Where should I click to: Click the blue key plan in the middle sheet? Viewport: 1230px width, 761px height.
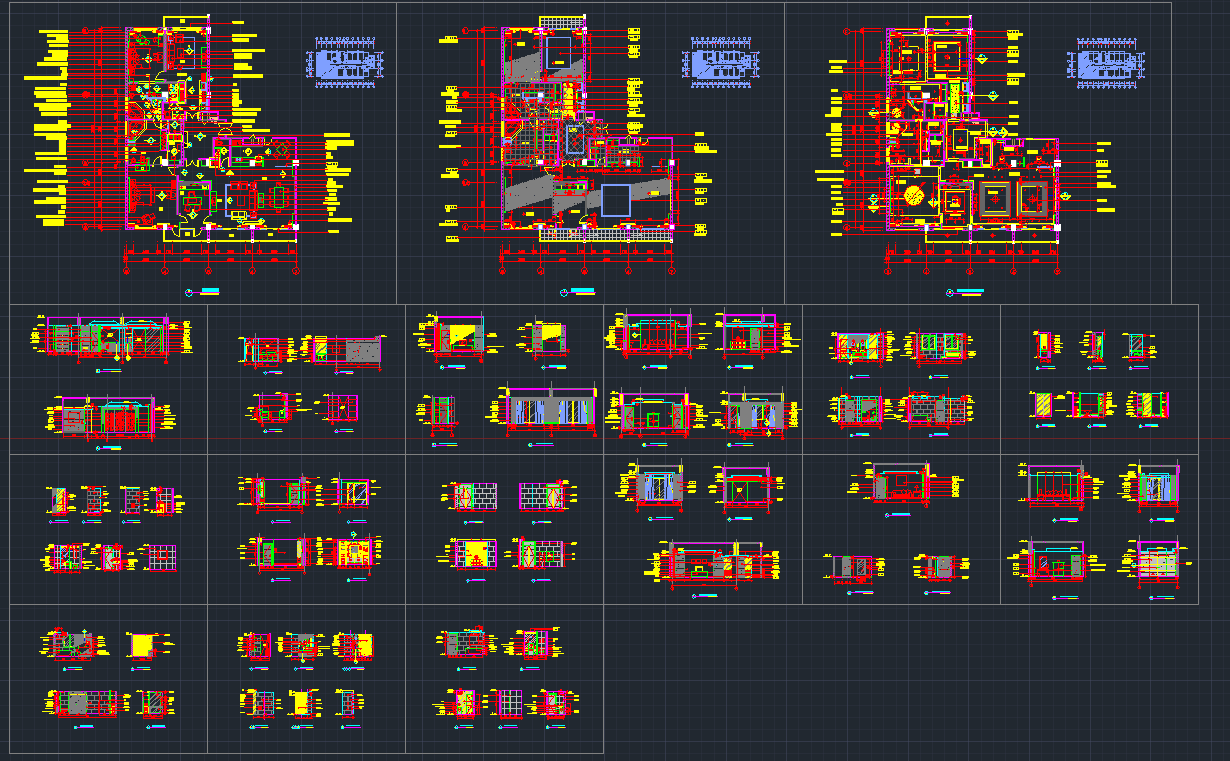point(720,63)
